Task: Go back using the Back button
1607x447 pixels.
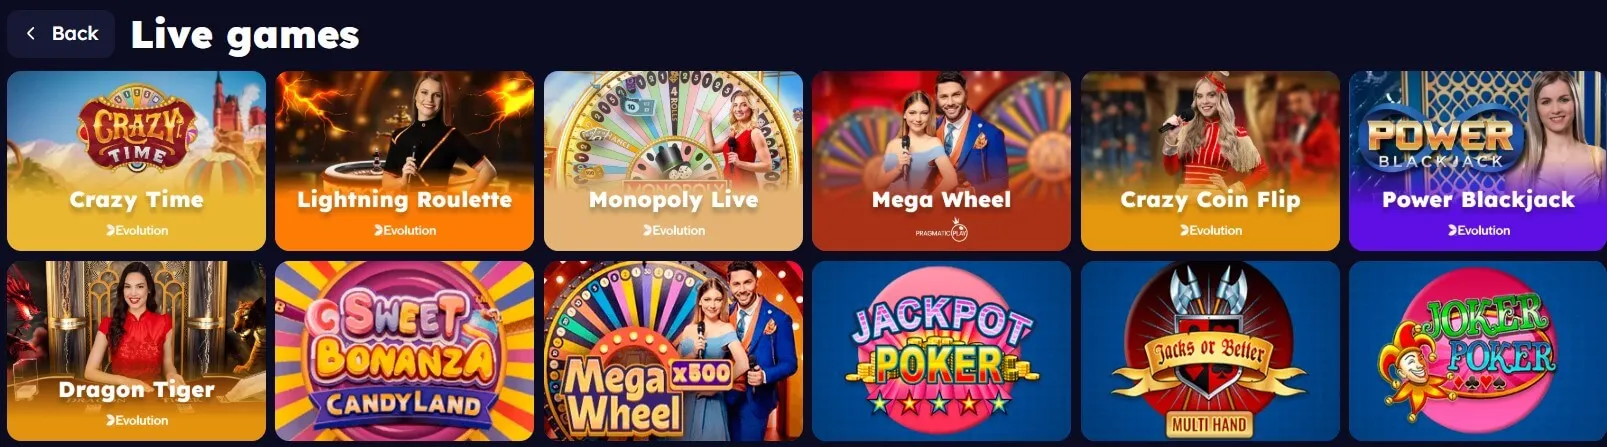Action: [61, 34]
